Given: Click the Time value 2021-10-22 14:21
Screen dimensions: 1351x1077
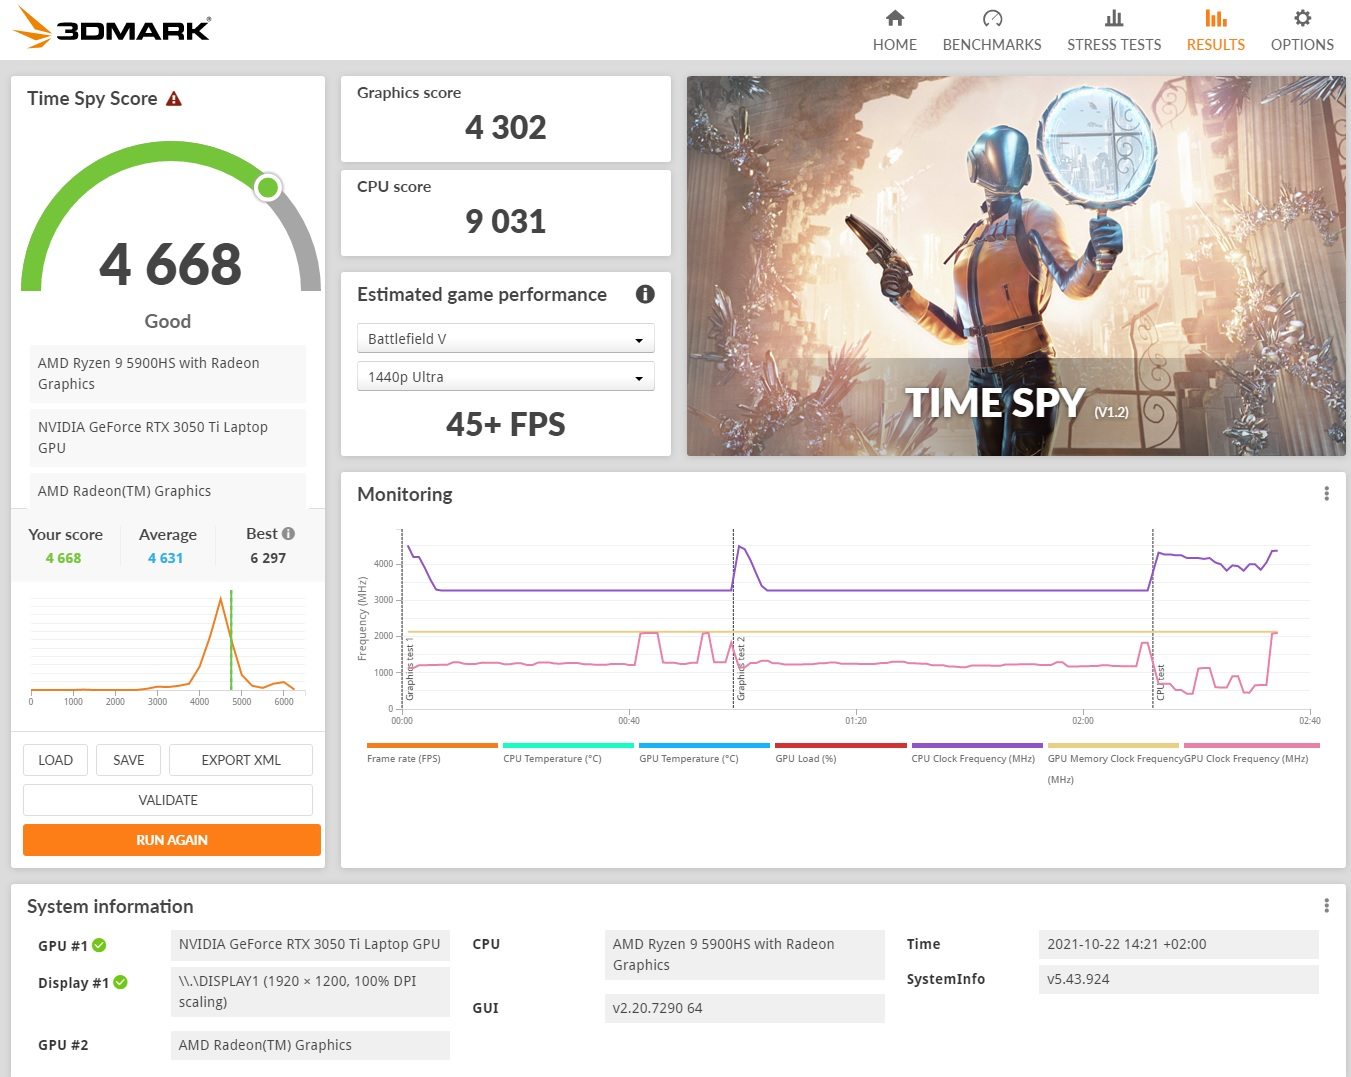Looking at the screenshot, I should point(1178,944).
